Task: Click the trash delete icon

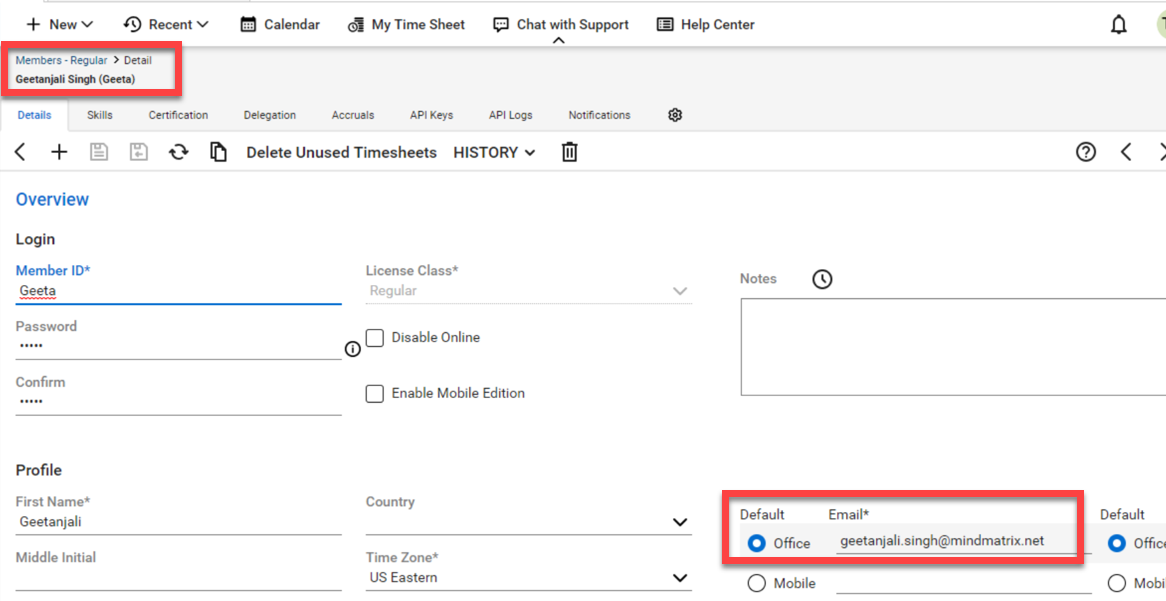Action: click(x=569, y=152)
